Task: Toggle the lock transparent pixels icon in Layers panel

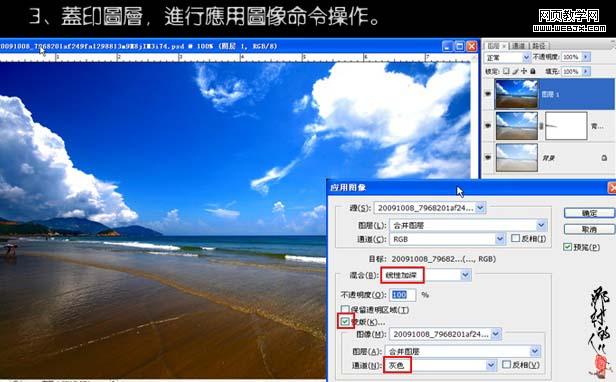Action: [506, 71]
